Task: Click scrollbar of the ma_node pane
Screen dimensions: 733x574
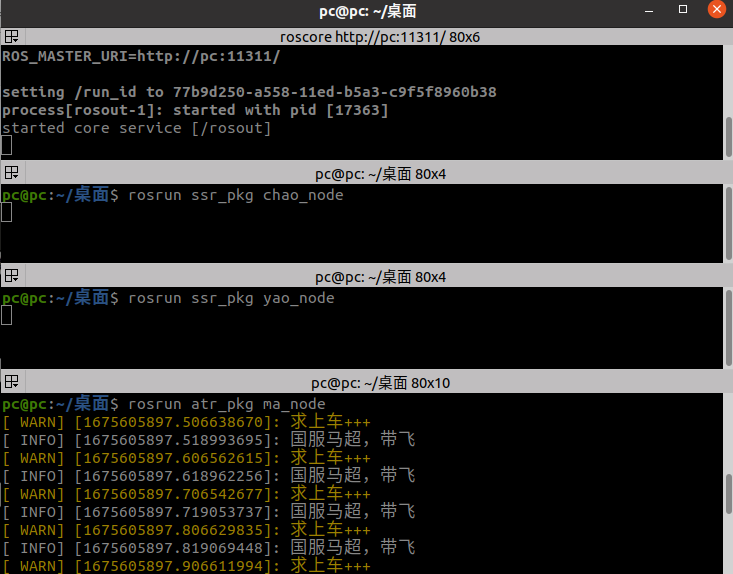Action: [x=729, y=494]
